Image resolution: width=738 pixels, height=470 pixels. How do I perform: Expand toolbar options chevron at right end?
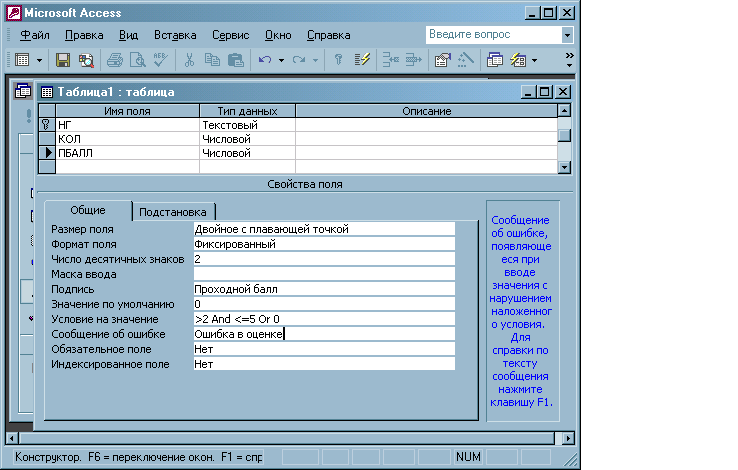pos(570,60)
